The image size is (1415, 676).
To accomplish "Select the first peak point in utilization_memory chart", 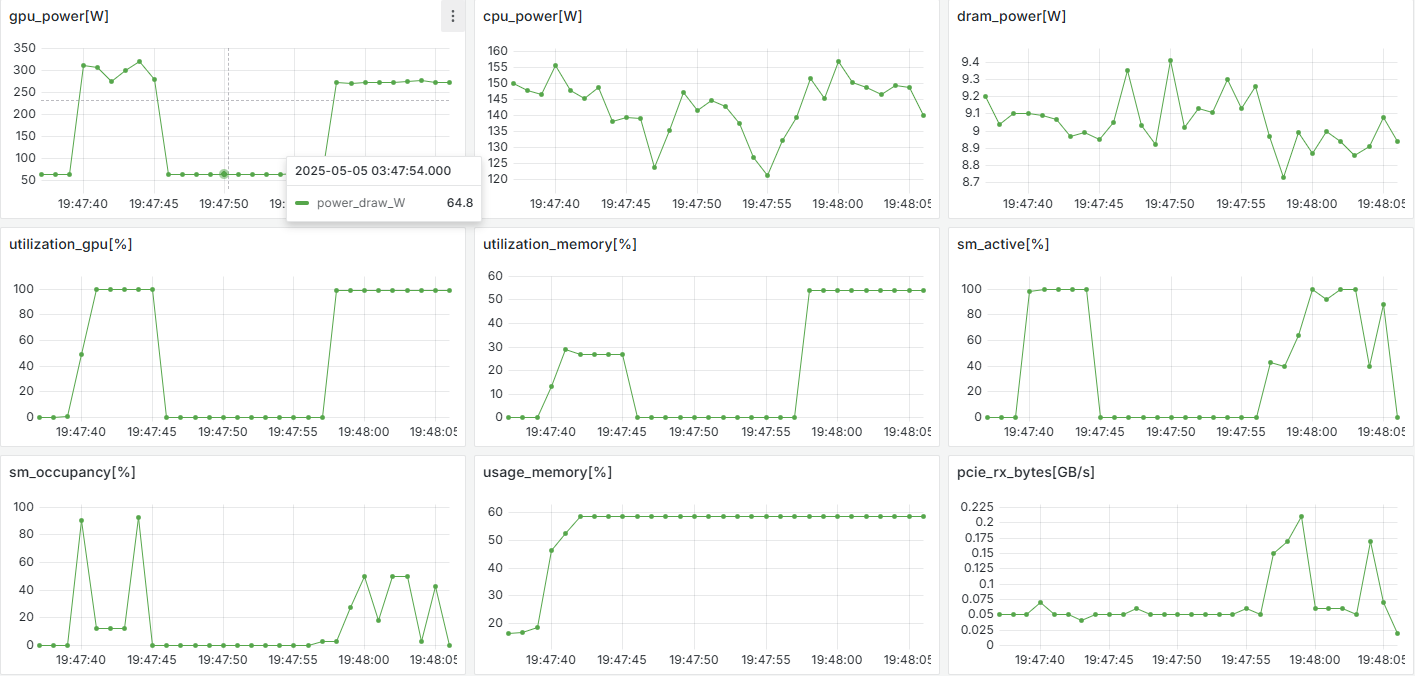I will (x=565, y=350).
